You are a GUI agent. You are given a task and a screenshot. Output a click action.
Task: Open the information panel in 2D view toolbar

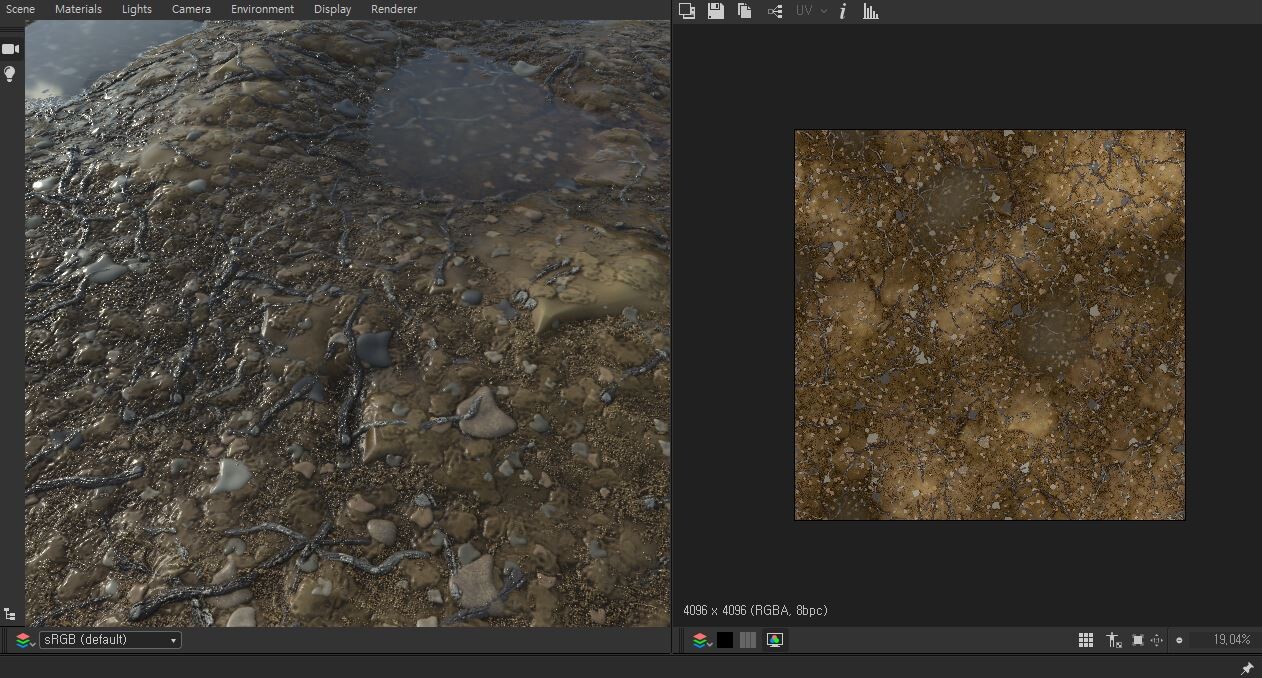pos(843,11)
